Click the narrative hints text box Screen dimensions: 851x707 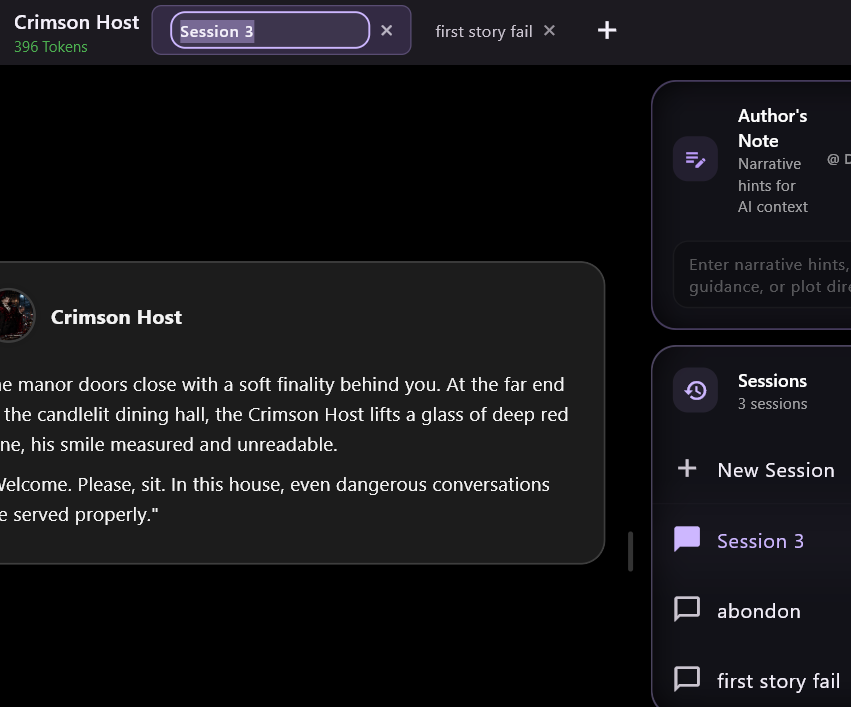pos(763,275)
